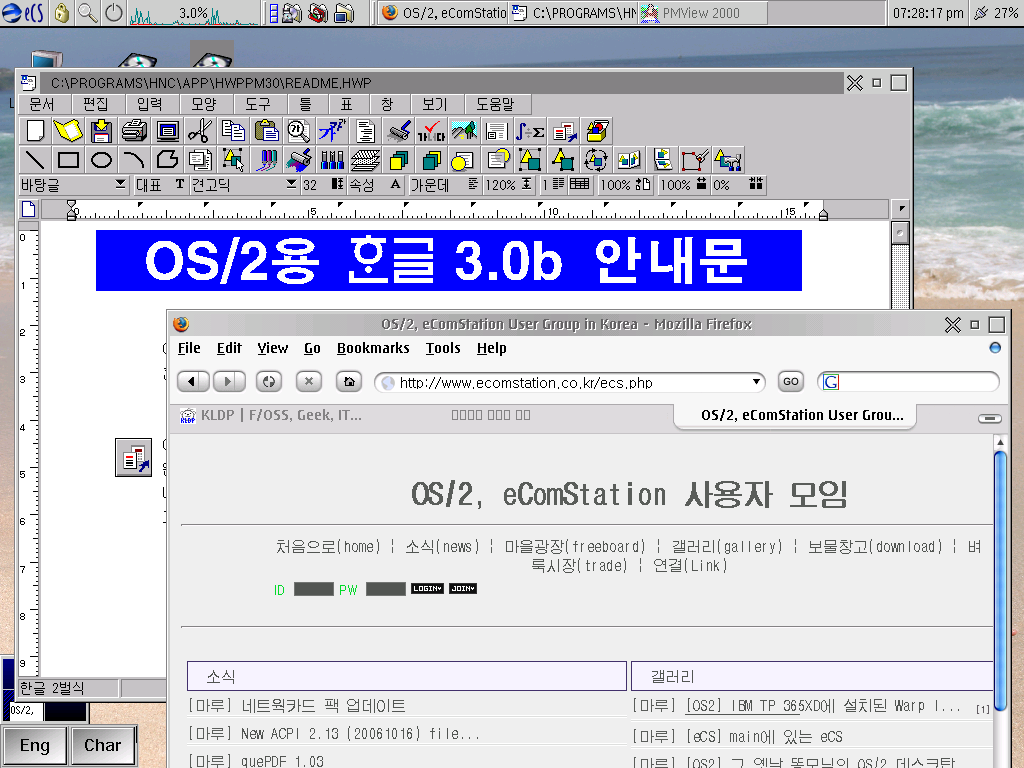Click the rotate object icon

[596, 160]
